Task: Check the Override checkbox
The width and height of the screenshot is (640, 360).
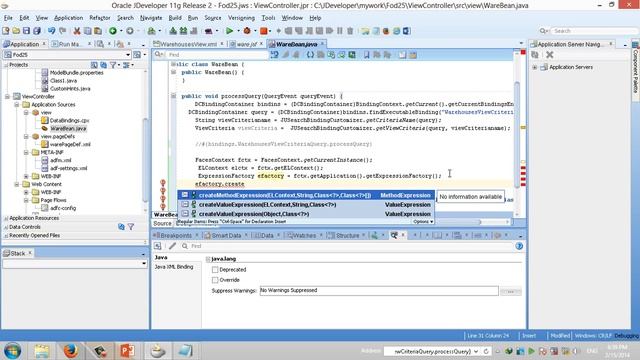Action: coord(215,280)
